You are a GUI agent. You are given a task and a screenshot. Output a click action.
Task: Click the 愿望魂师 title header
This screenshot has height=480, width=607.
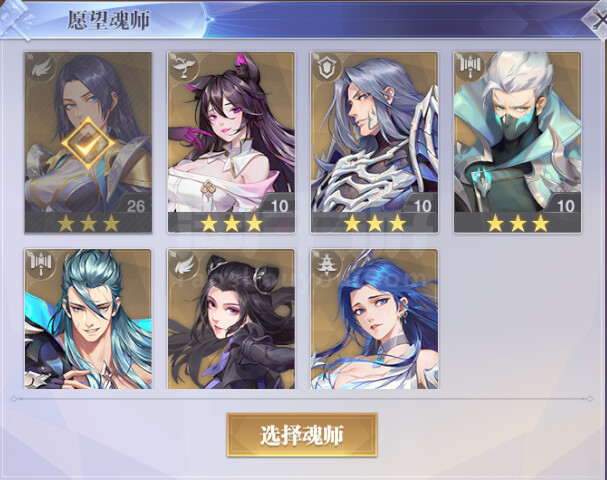tap(108, 20)
